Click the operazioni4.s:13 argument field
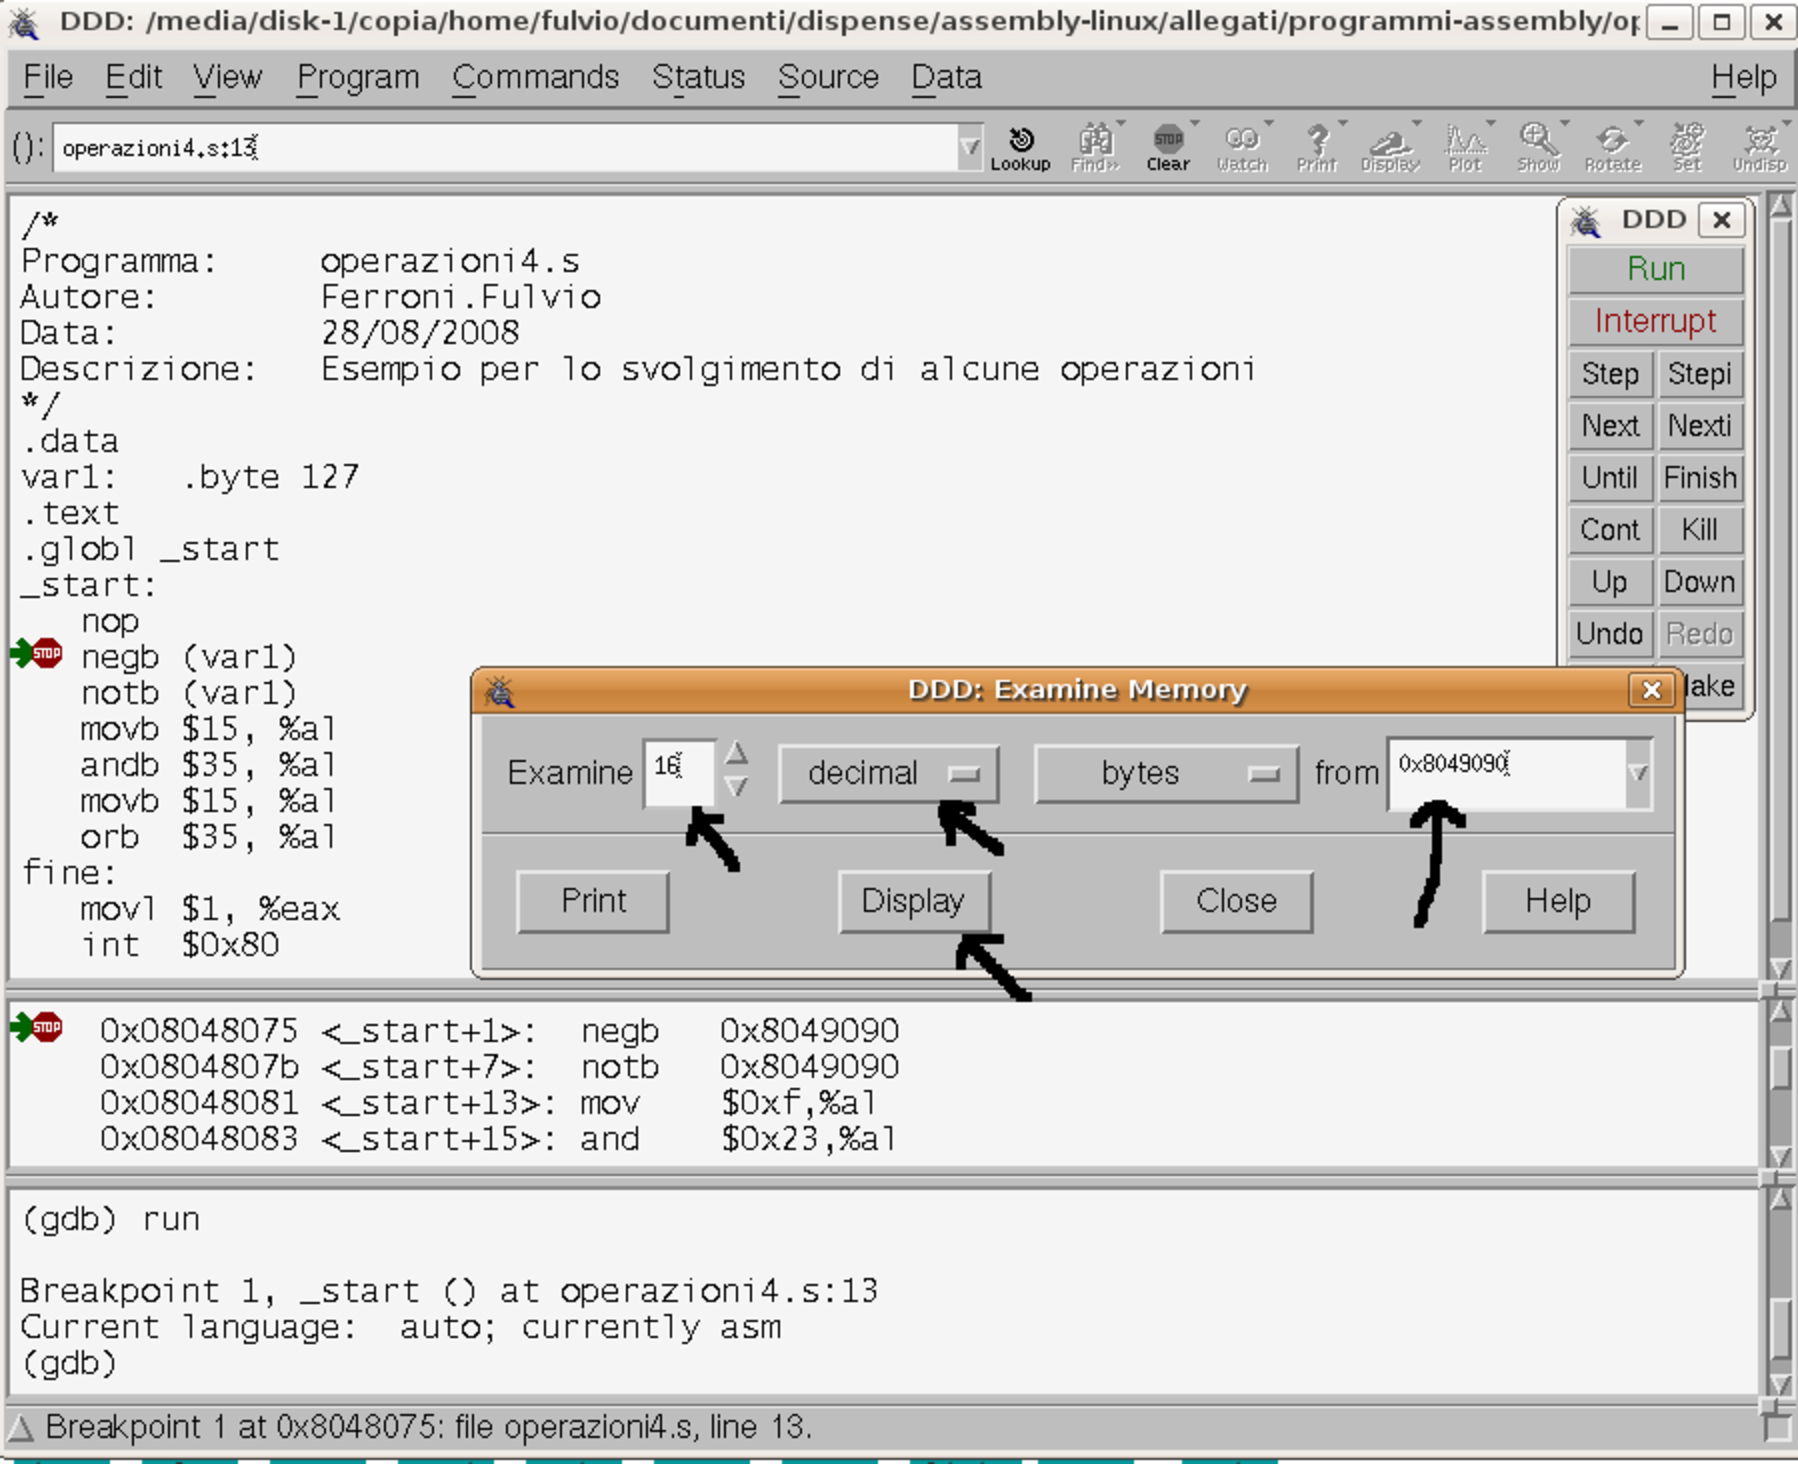1798x1464 pixels. click(x=505, y=148)
